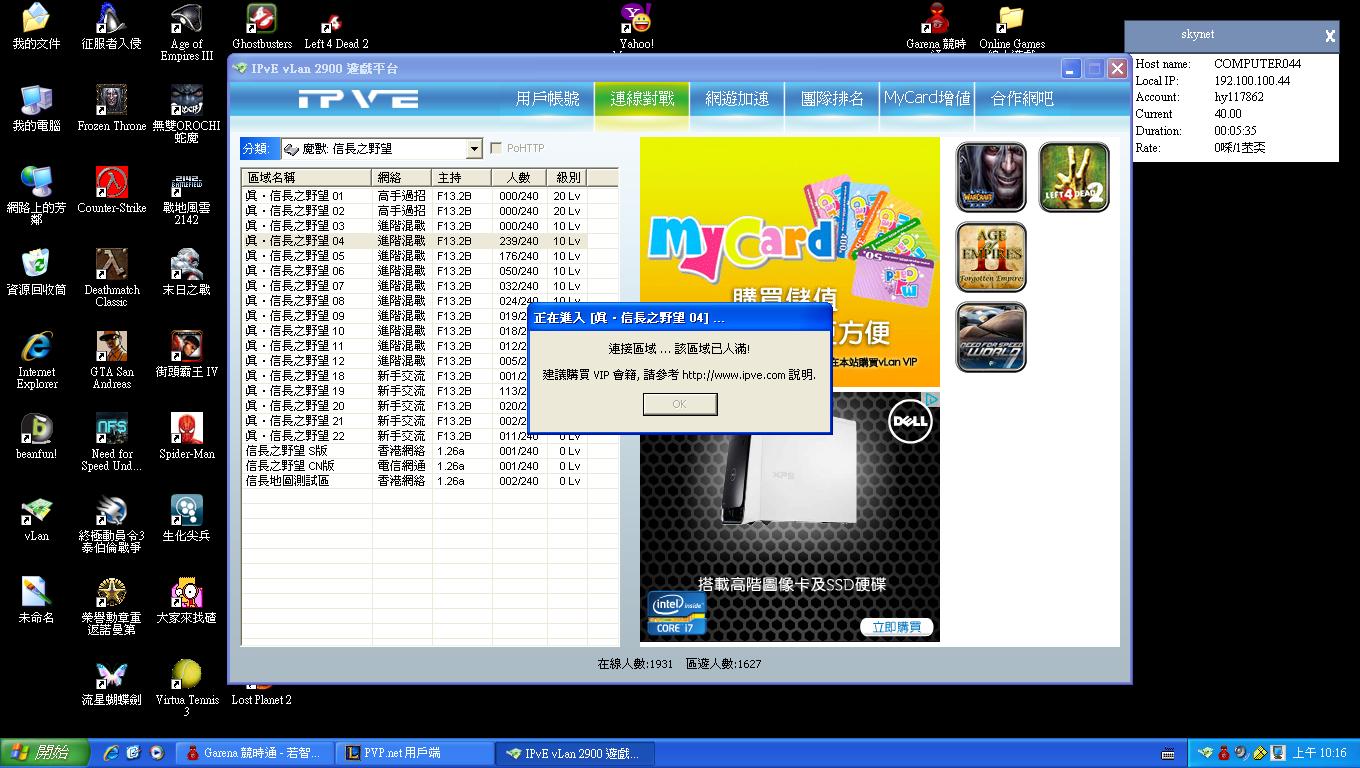Select the MyCard增值 tab
This screenshot has height=768, width=1360.
[x=927, y=99]
